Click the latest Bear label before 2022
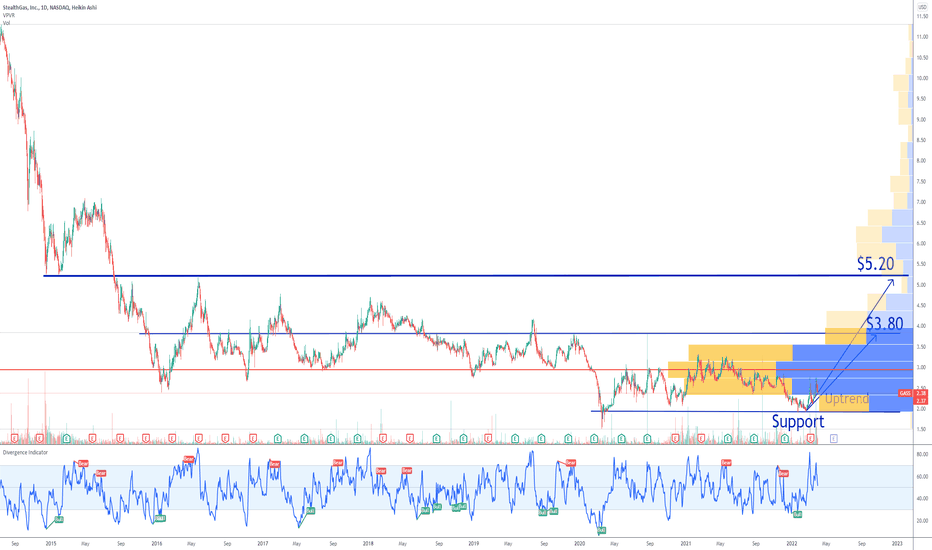The width and height of the screenshot is (932, 550). click(x=783, y=473)
